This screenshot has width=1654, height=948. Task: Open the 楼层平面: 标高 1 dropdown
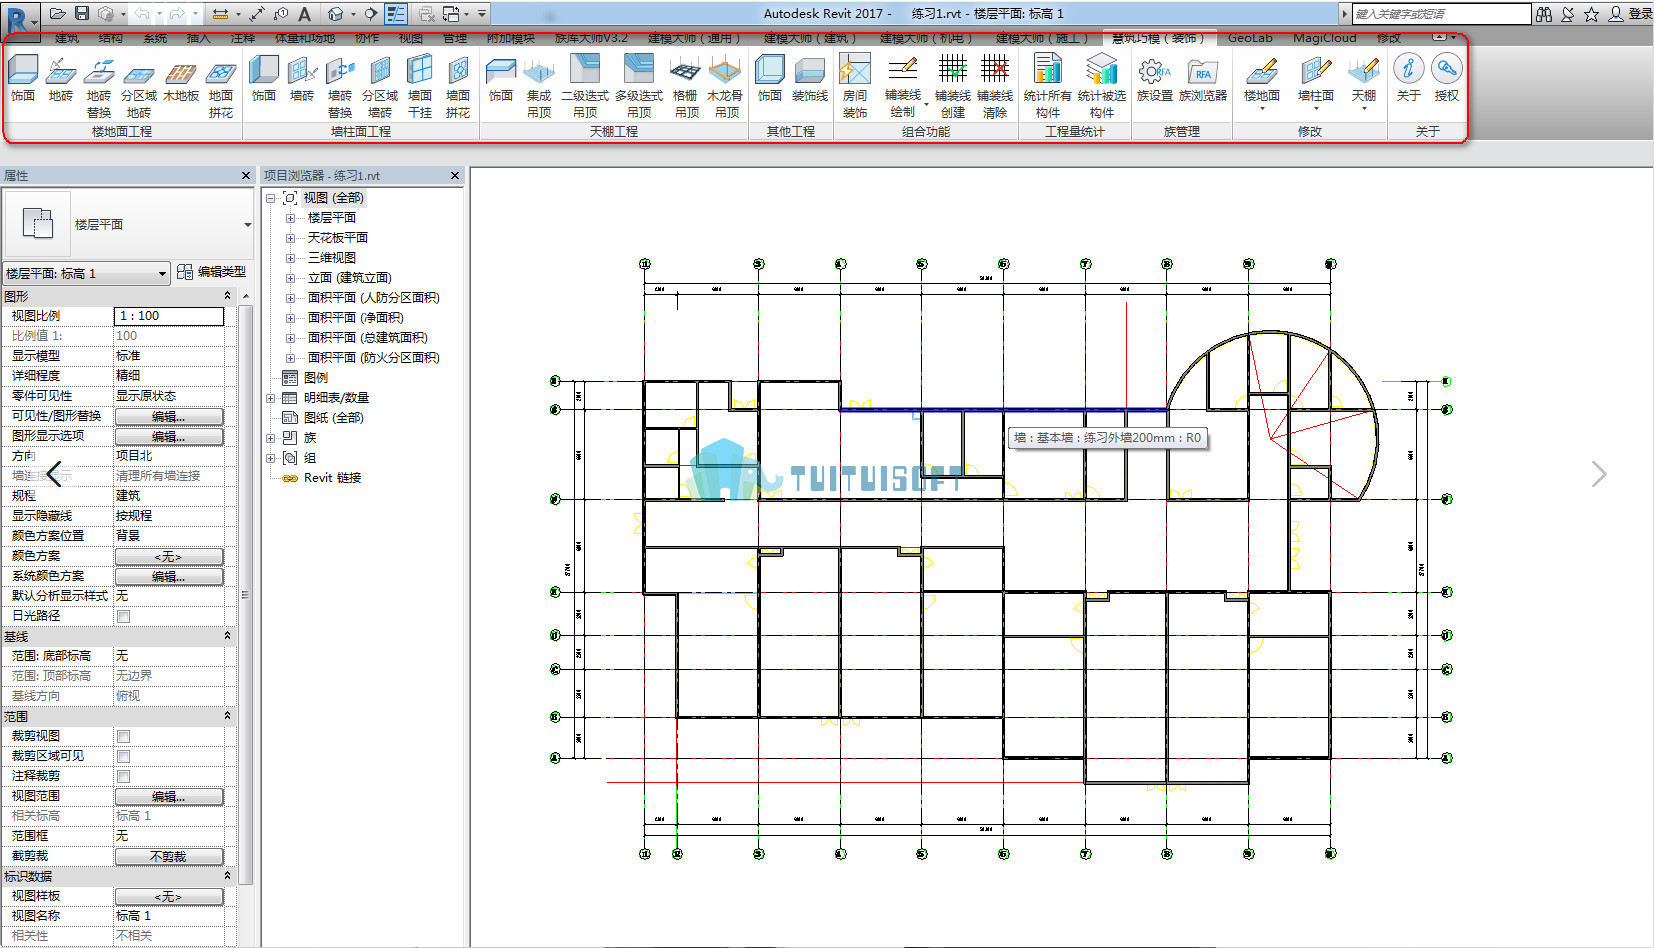86,273
